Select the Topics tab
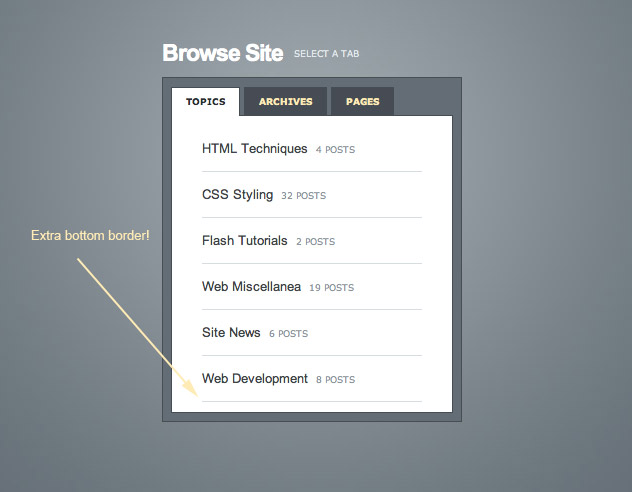632x492 pixels. coord(206,102)
